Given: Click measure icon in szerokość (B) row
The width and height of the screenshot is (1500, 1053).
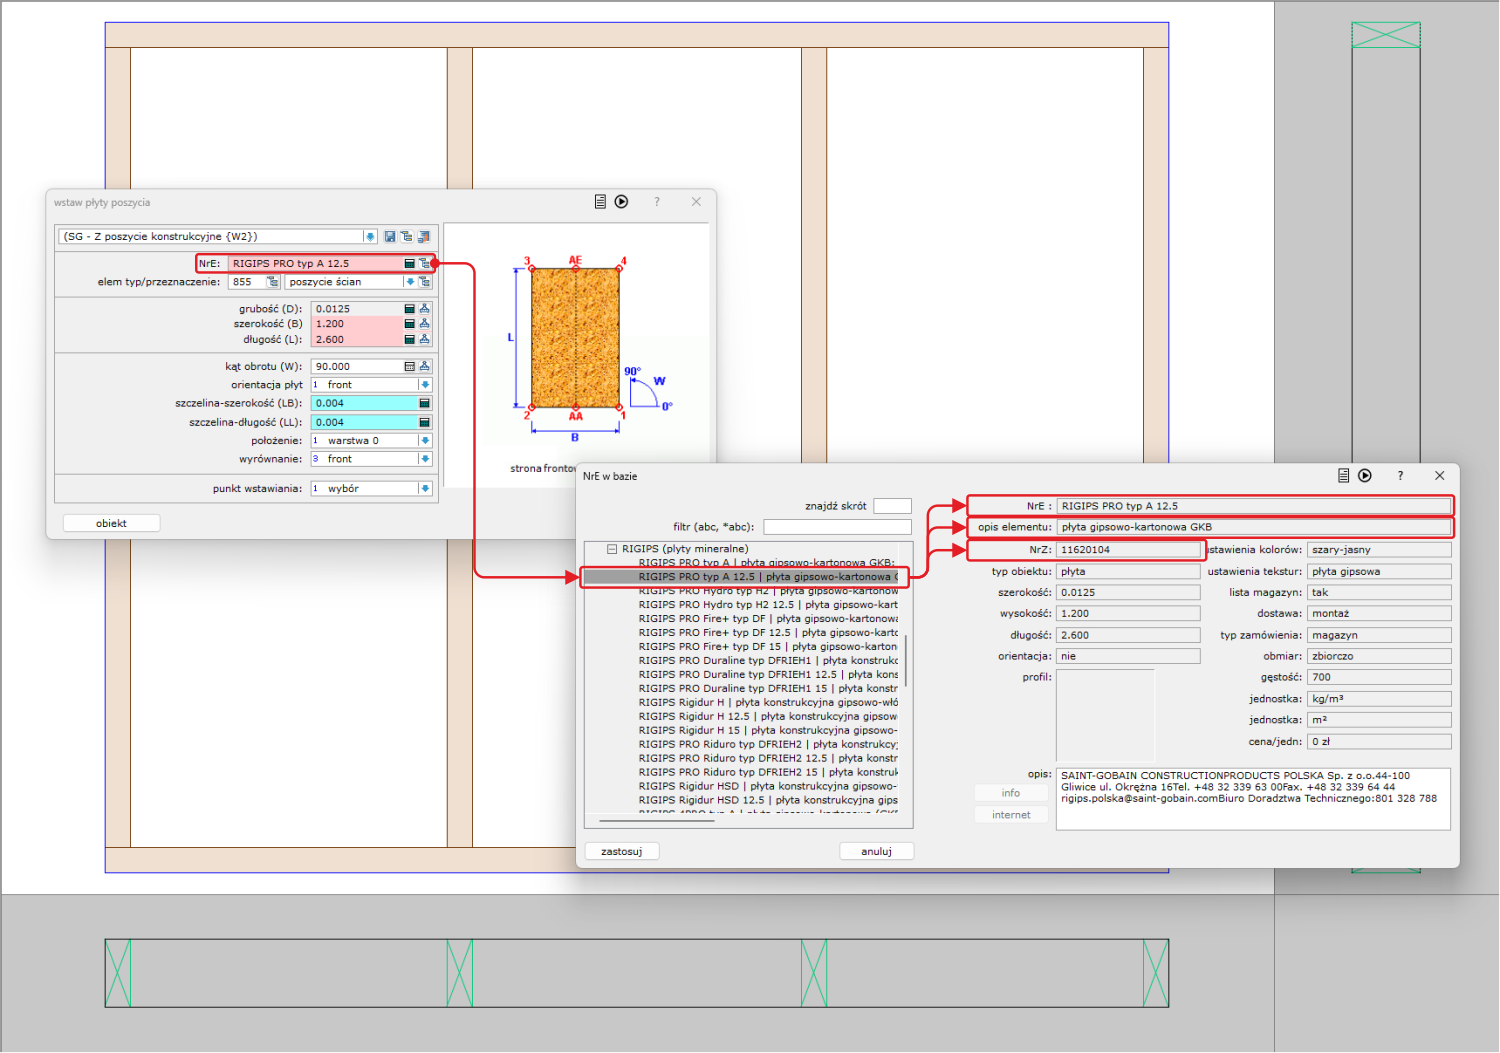Looking at the screenshot, I should tap(424, 324).
